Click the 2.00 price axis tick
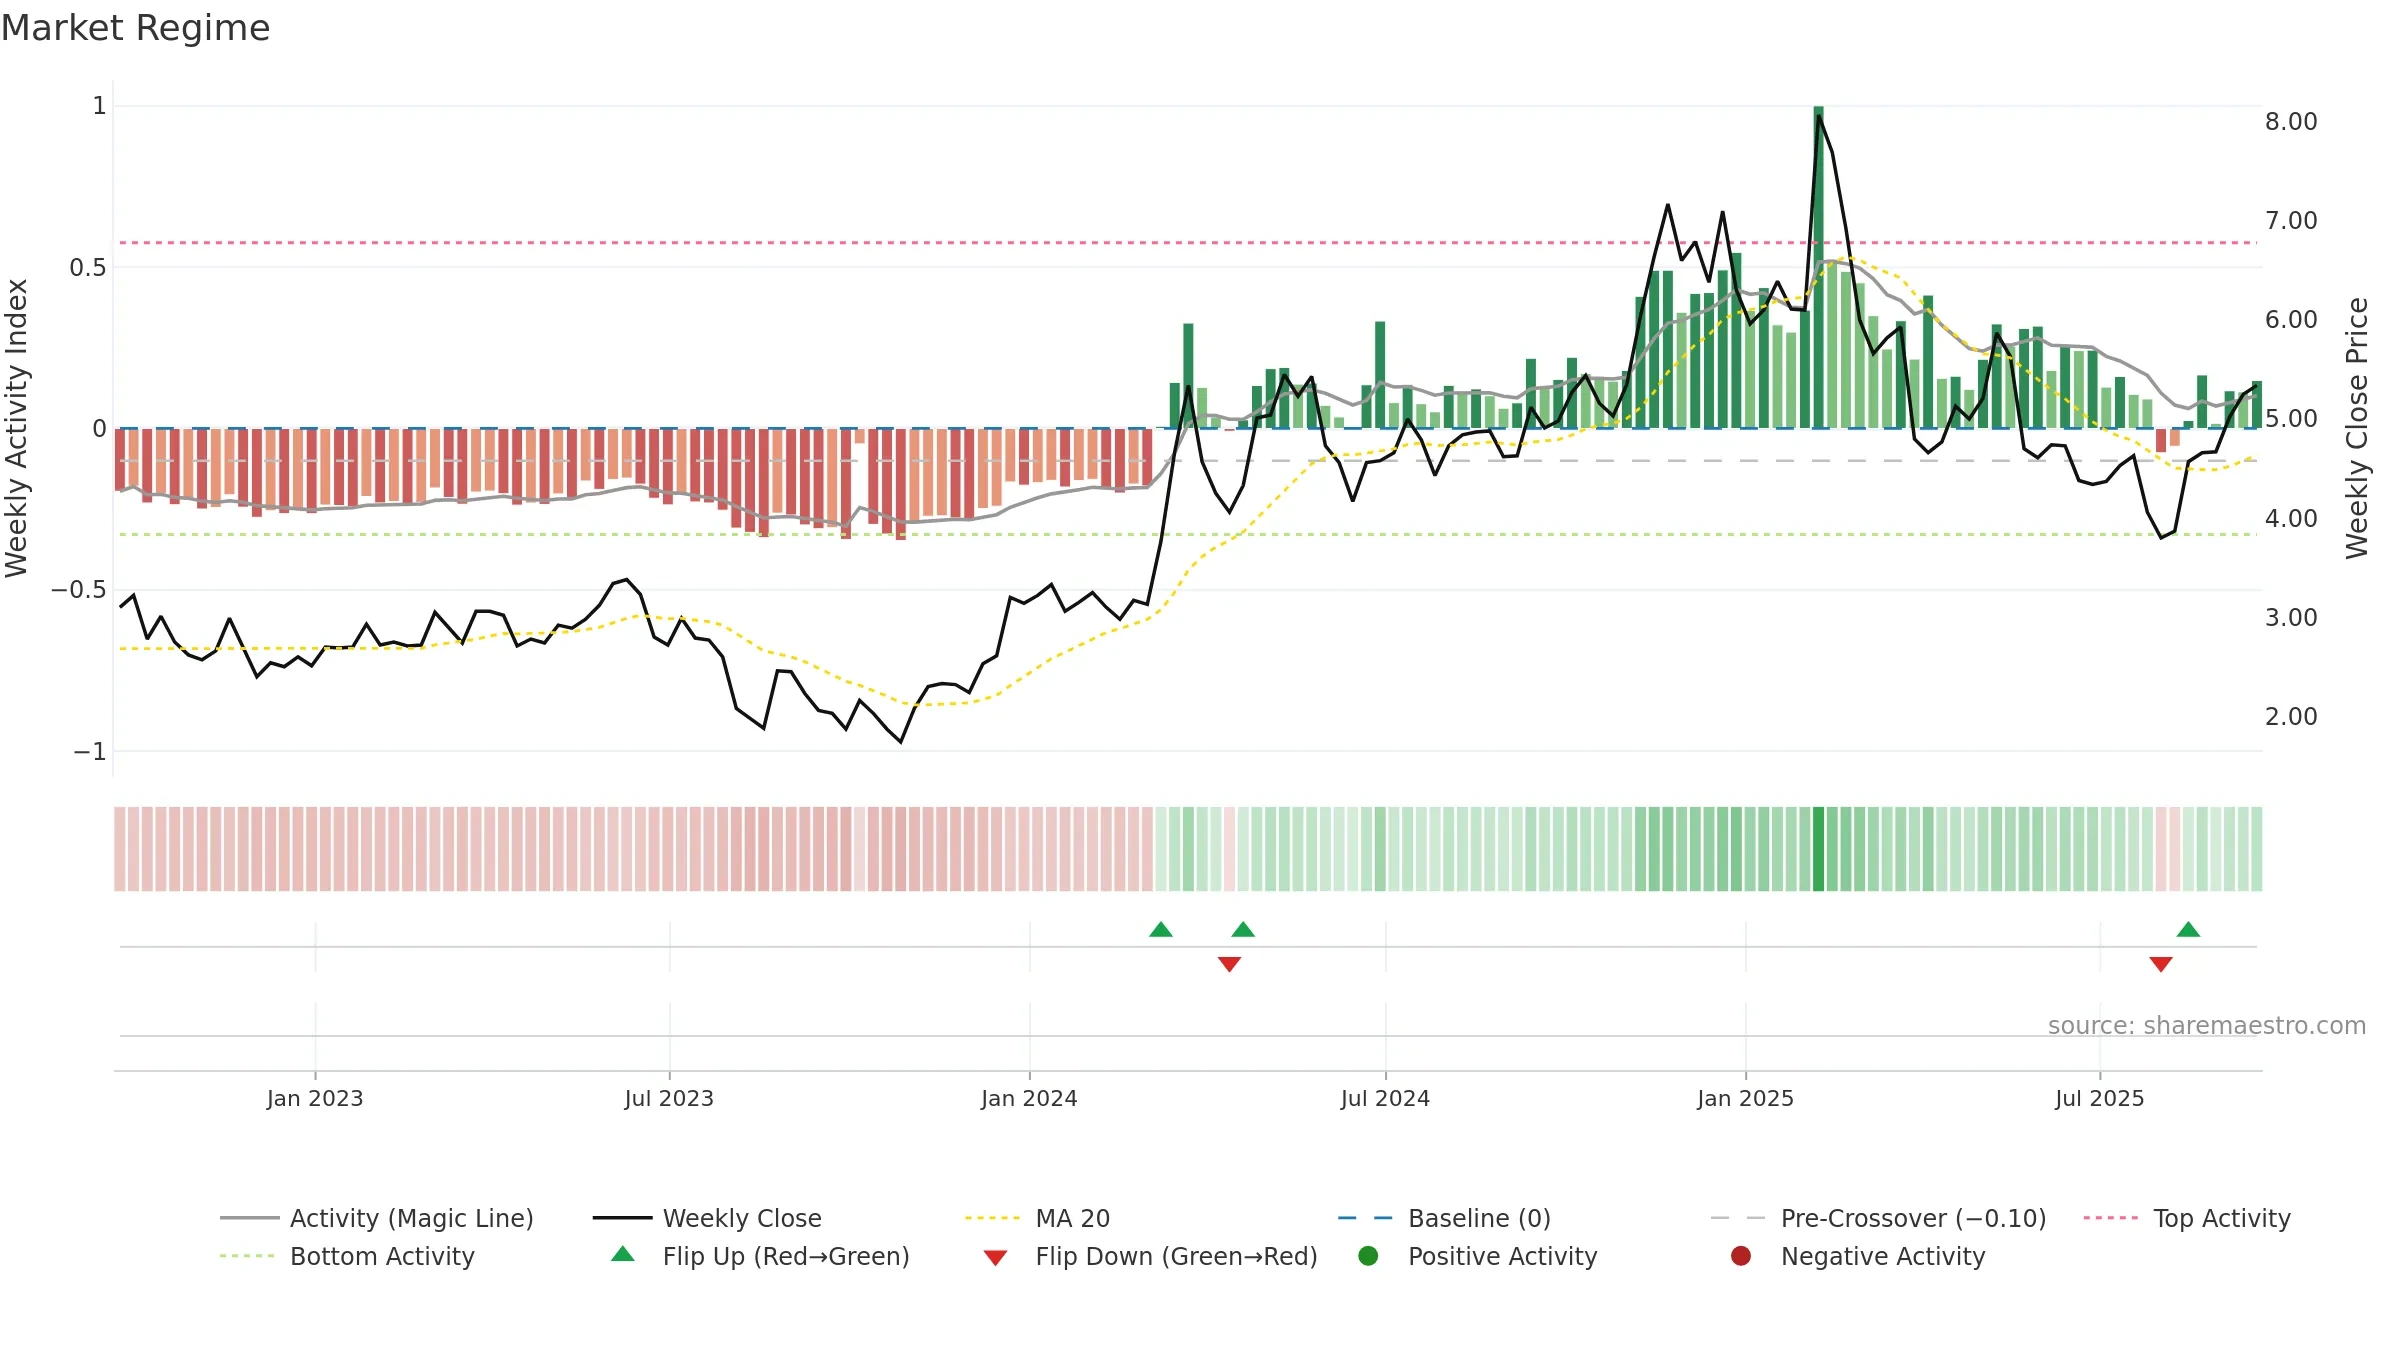2400x1350 pixels. coord(2291,717)
